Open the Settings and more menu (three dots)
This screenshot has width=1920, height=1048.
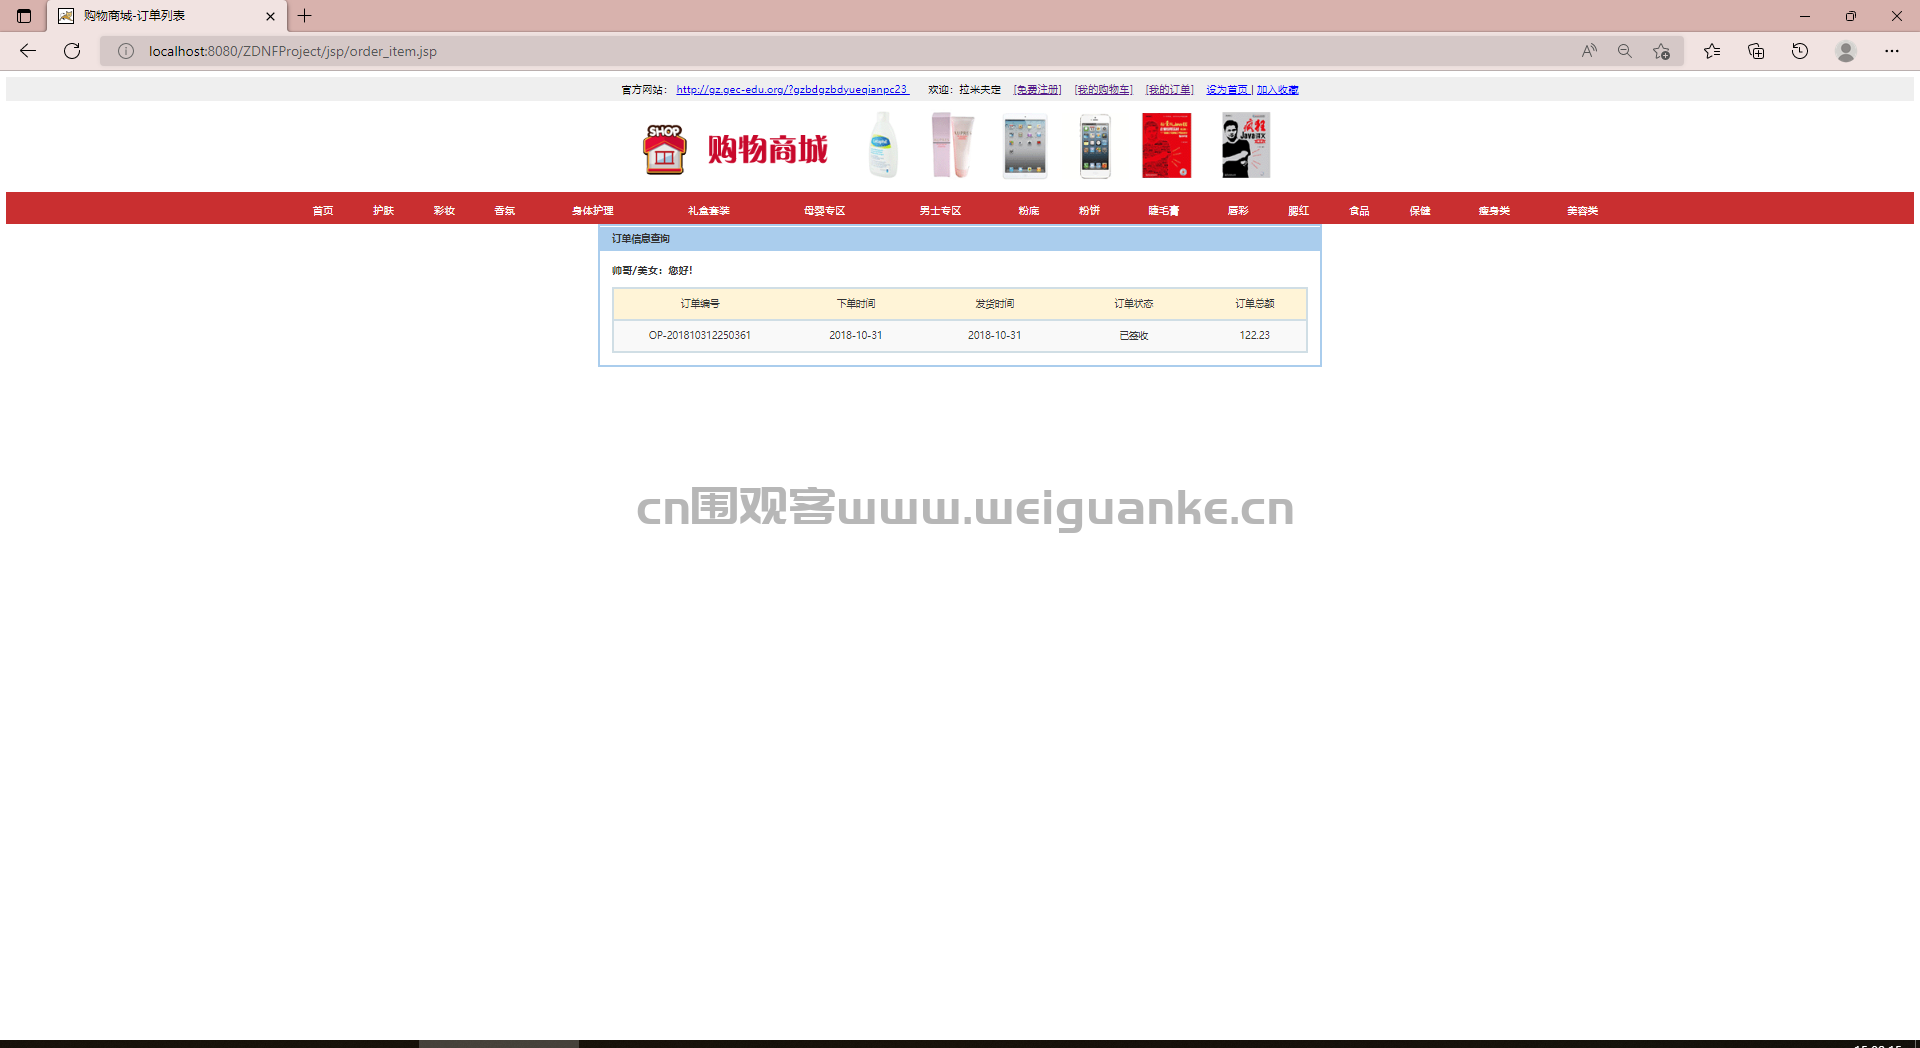pyautogui.click(x=1892, y=51)
